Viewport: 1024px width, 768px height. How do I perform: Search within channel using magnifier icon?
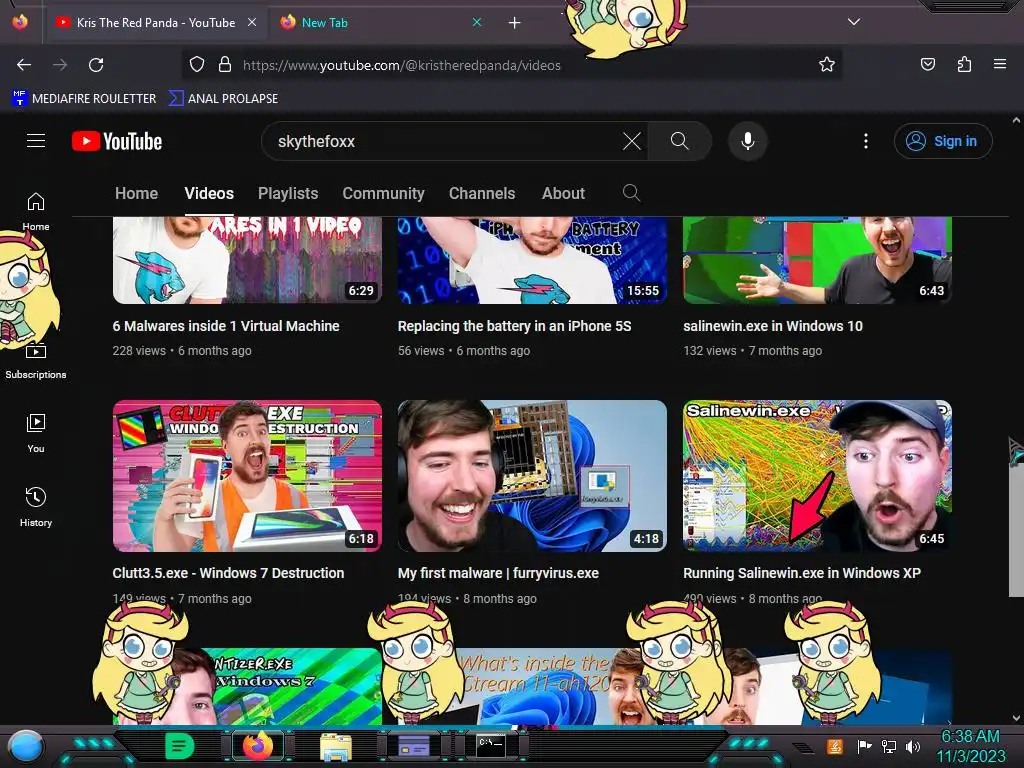coord(631,193)
